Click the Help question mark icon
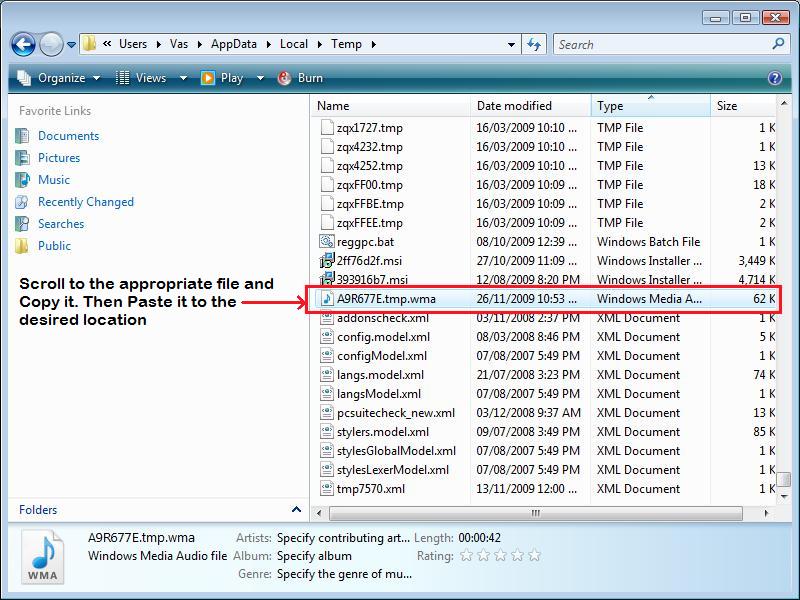This screenshot has width=800, height=600. click(x=775, y=78)
